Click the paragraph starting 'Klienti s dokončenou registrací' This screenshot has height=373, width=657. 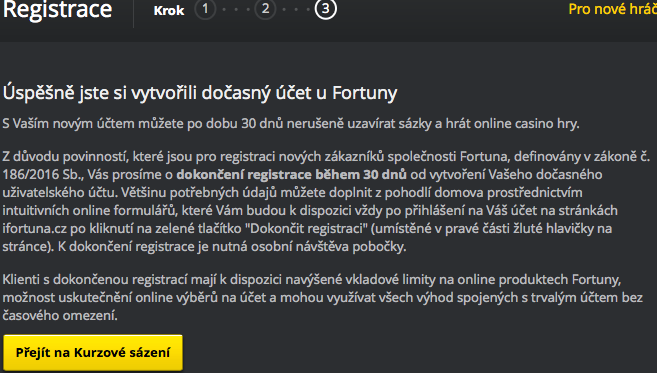[323, 298]
